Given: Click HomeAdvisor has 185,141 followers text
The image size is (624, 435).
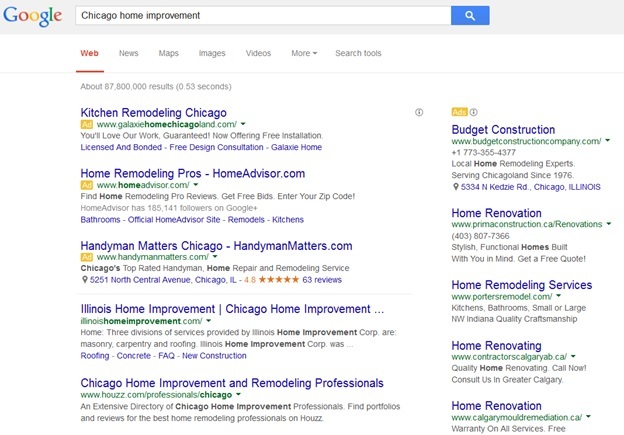Looking at the screenshot, I should tap(169, 208).
